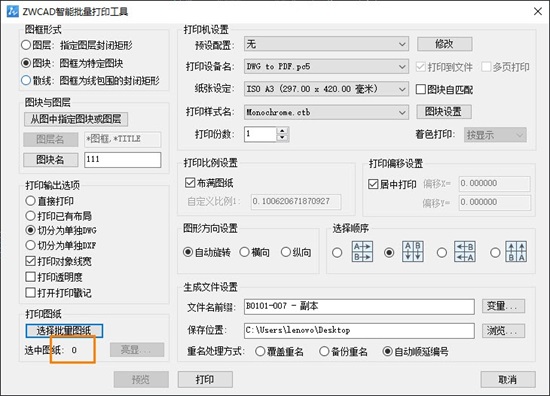Click the left-to-right A B order icon
Screen dimensions: 550x396
[362, 252]
